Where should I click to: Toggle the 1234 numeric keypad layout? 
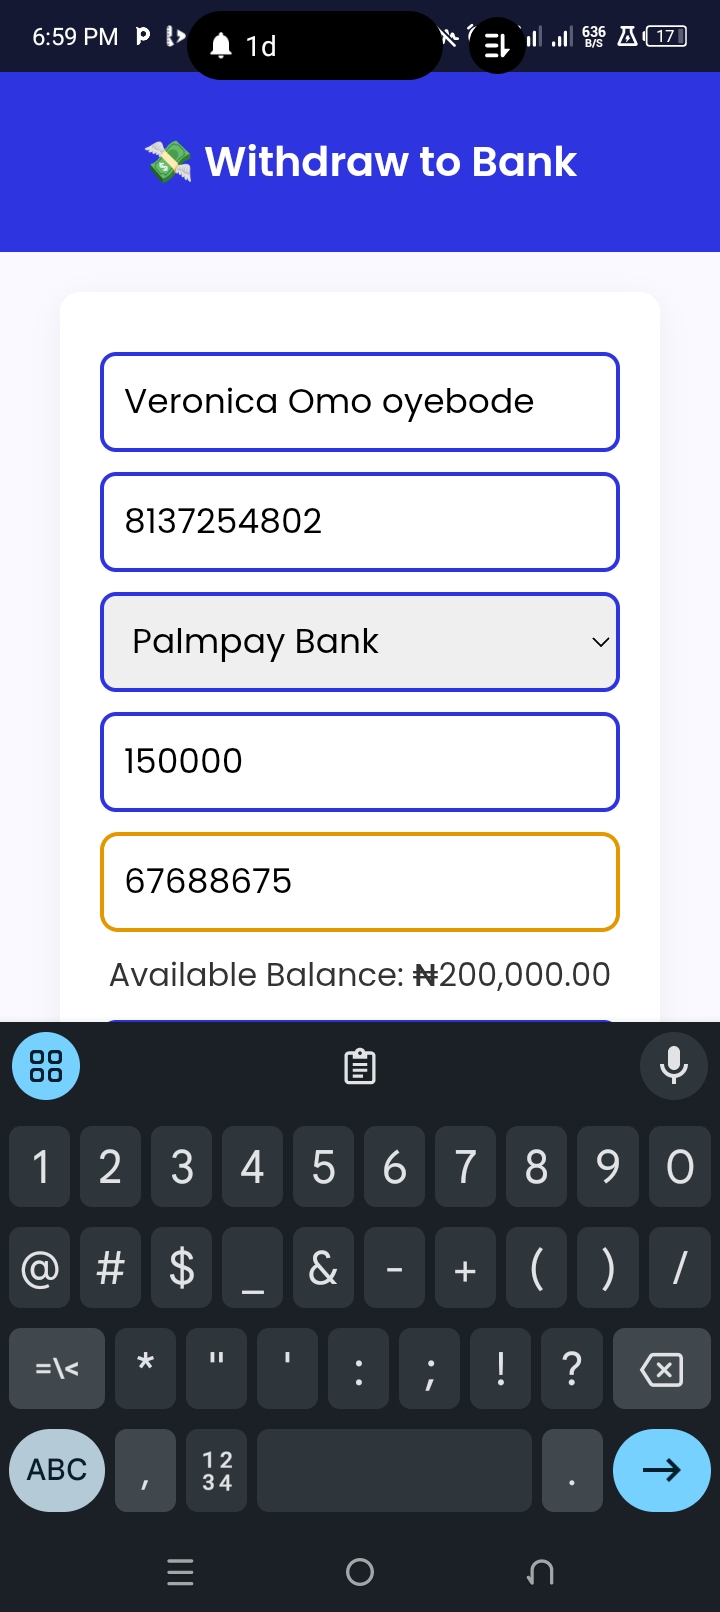[217, 1469]
